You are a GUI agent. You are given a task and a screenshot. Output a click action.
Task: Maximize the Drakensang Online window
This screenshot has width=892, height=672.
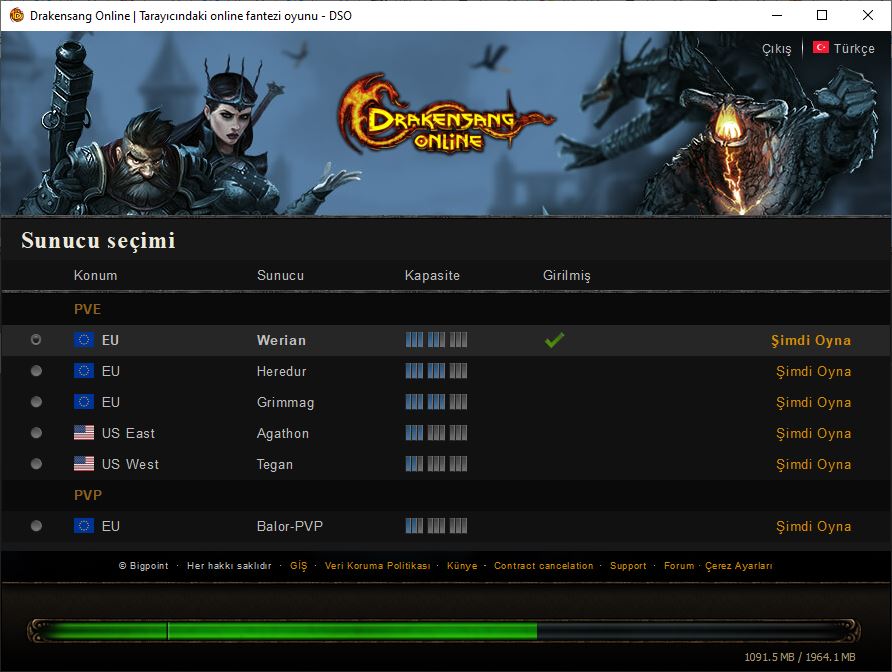[x=822, y=15]
